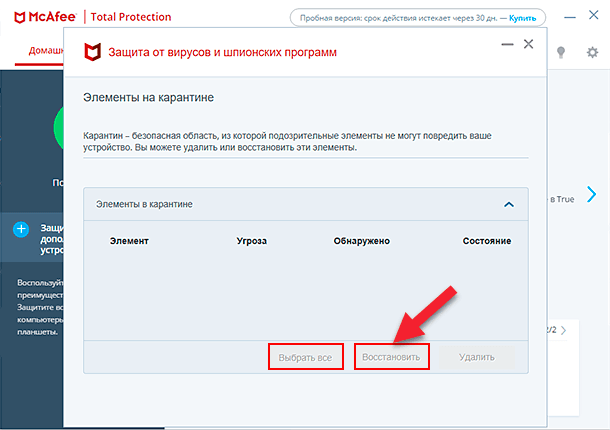Click the Восстановить button
Screen dimensions: 610x430
(391, 356)
